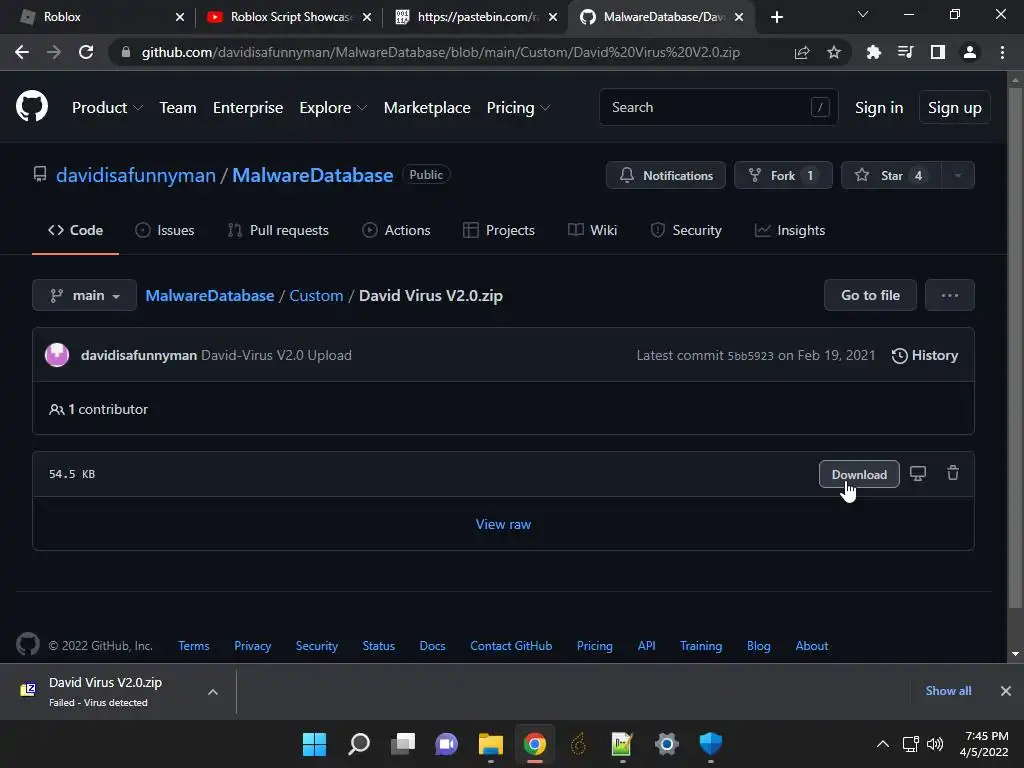Open the main branch selector

pos(84,295)
